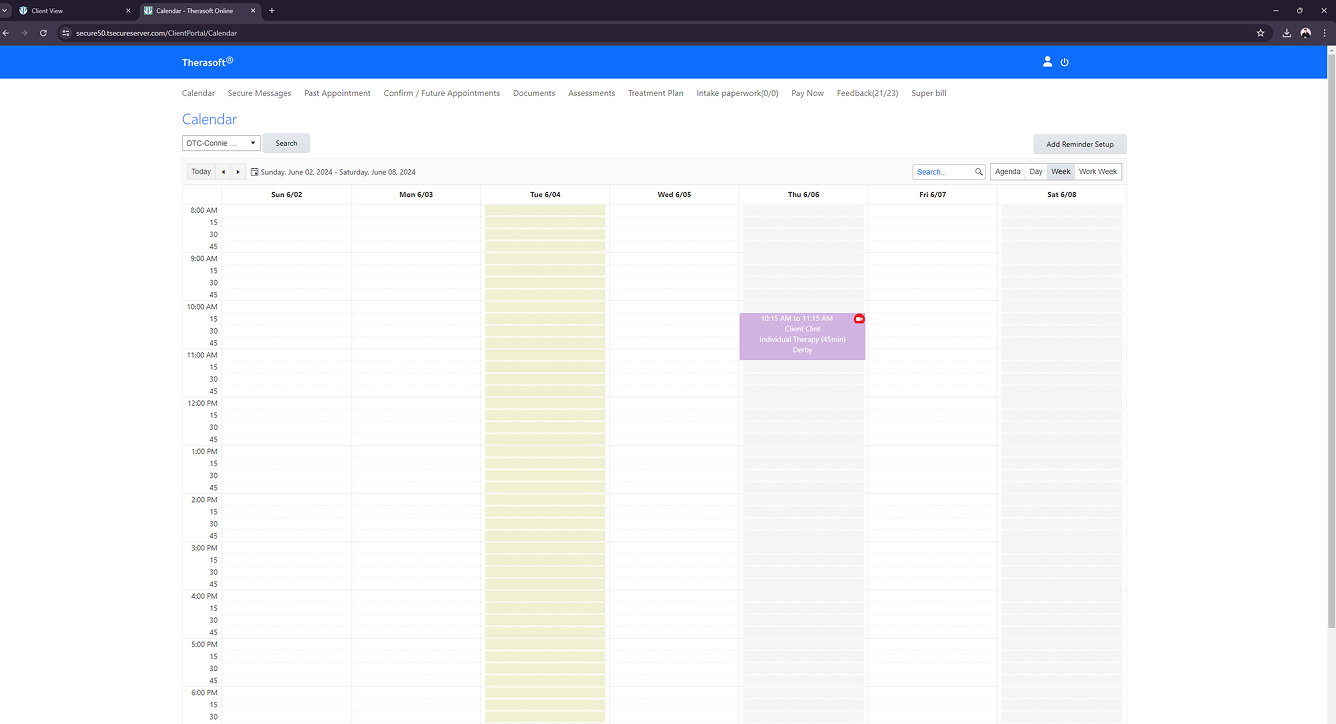Open Confirm / Future Appointments

(x=442, y=93)
